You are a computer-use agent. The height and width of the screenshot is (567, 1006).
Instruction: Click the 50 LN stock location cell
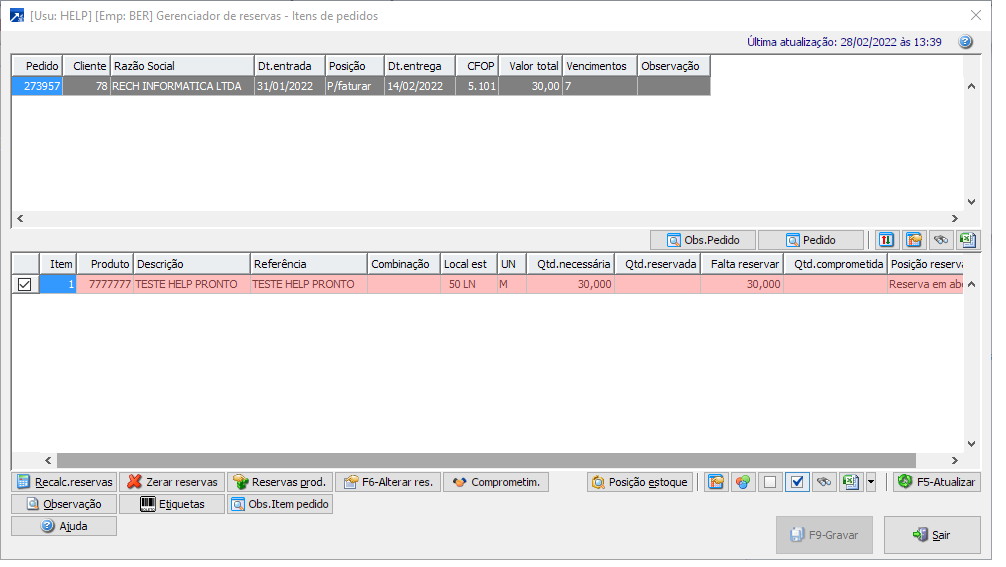click(x=468, y=284)
